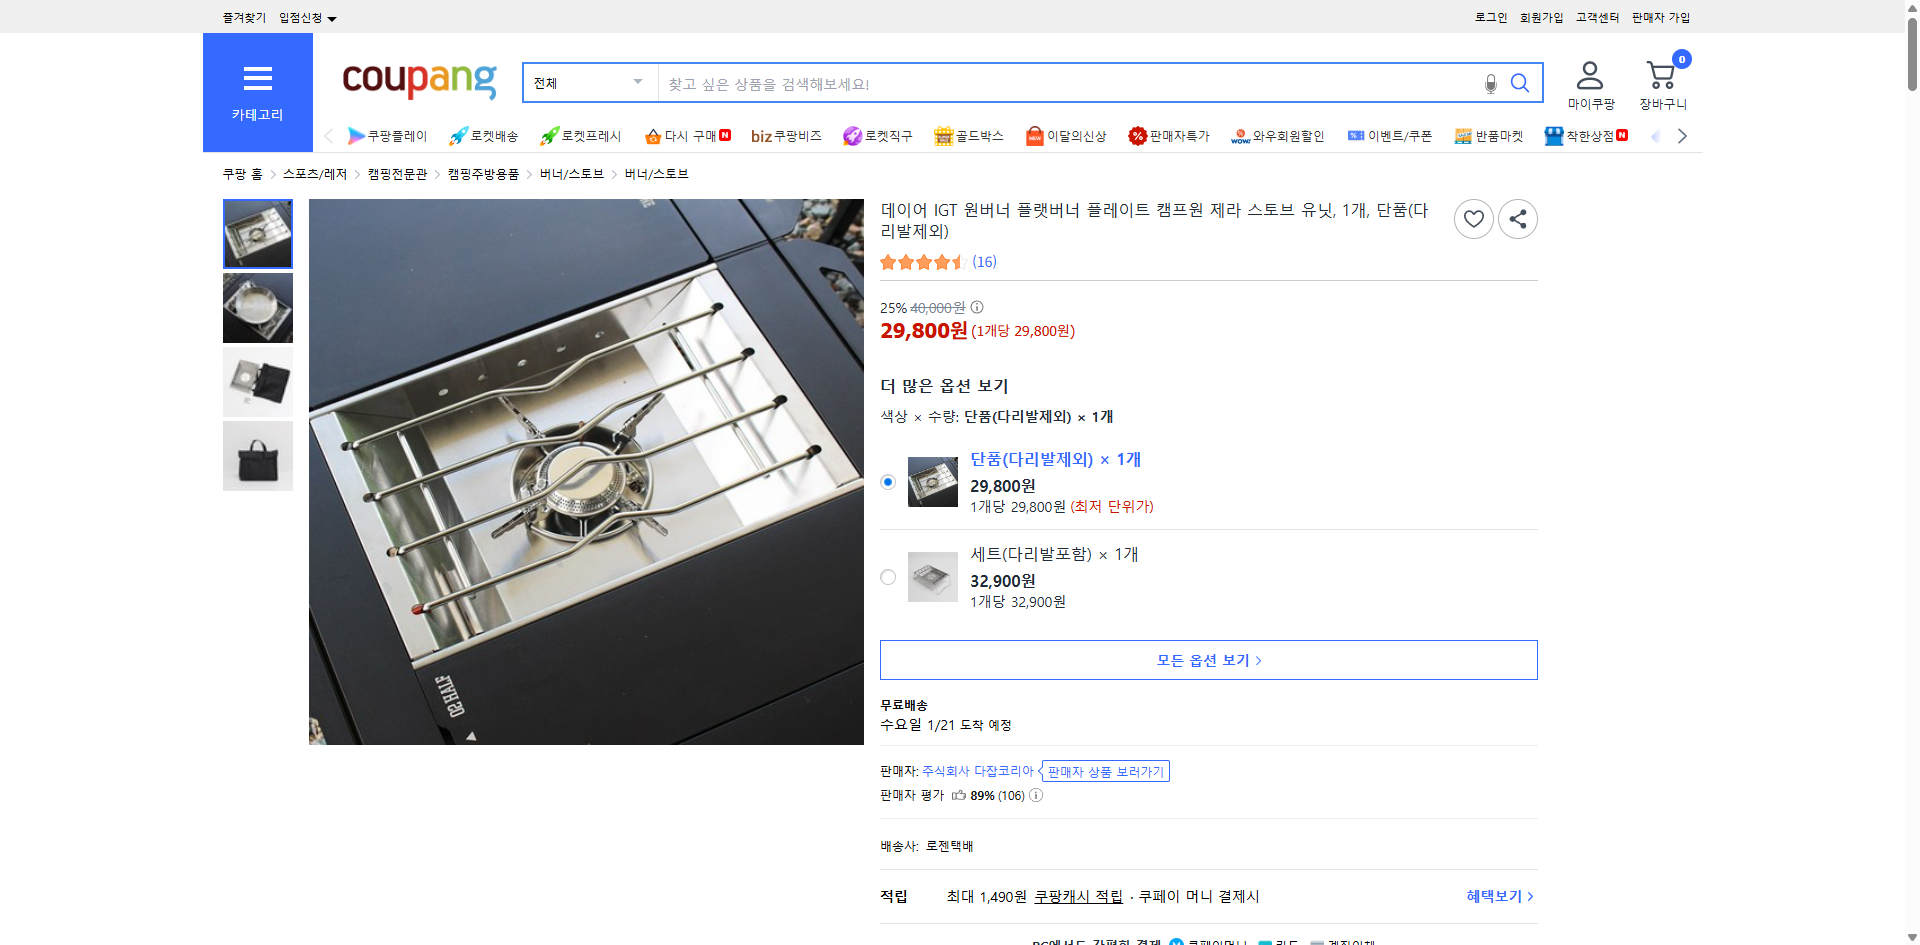The image size is (1920, 945).
Task: Select the microphone voice search icon
Action: coord(1489,85)
